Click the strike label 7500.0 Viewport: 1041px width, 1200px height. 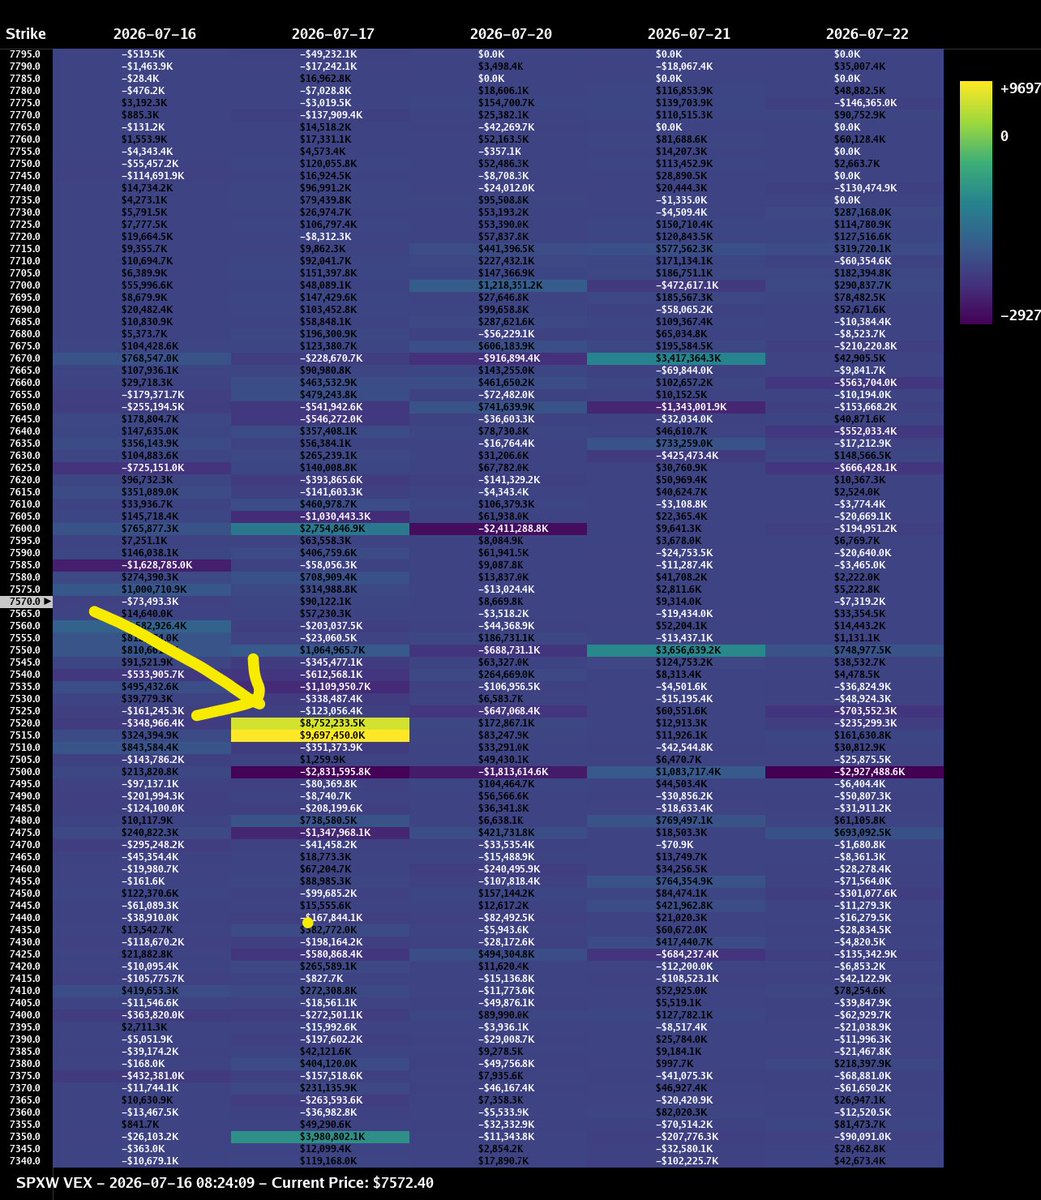pos(24,772)
